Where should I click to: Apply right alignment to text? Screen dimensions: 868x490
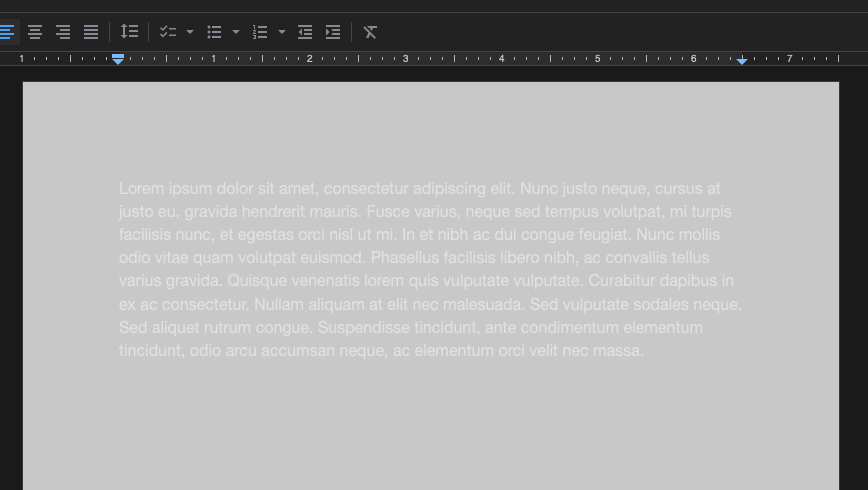pos(63,32)
